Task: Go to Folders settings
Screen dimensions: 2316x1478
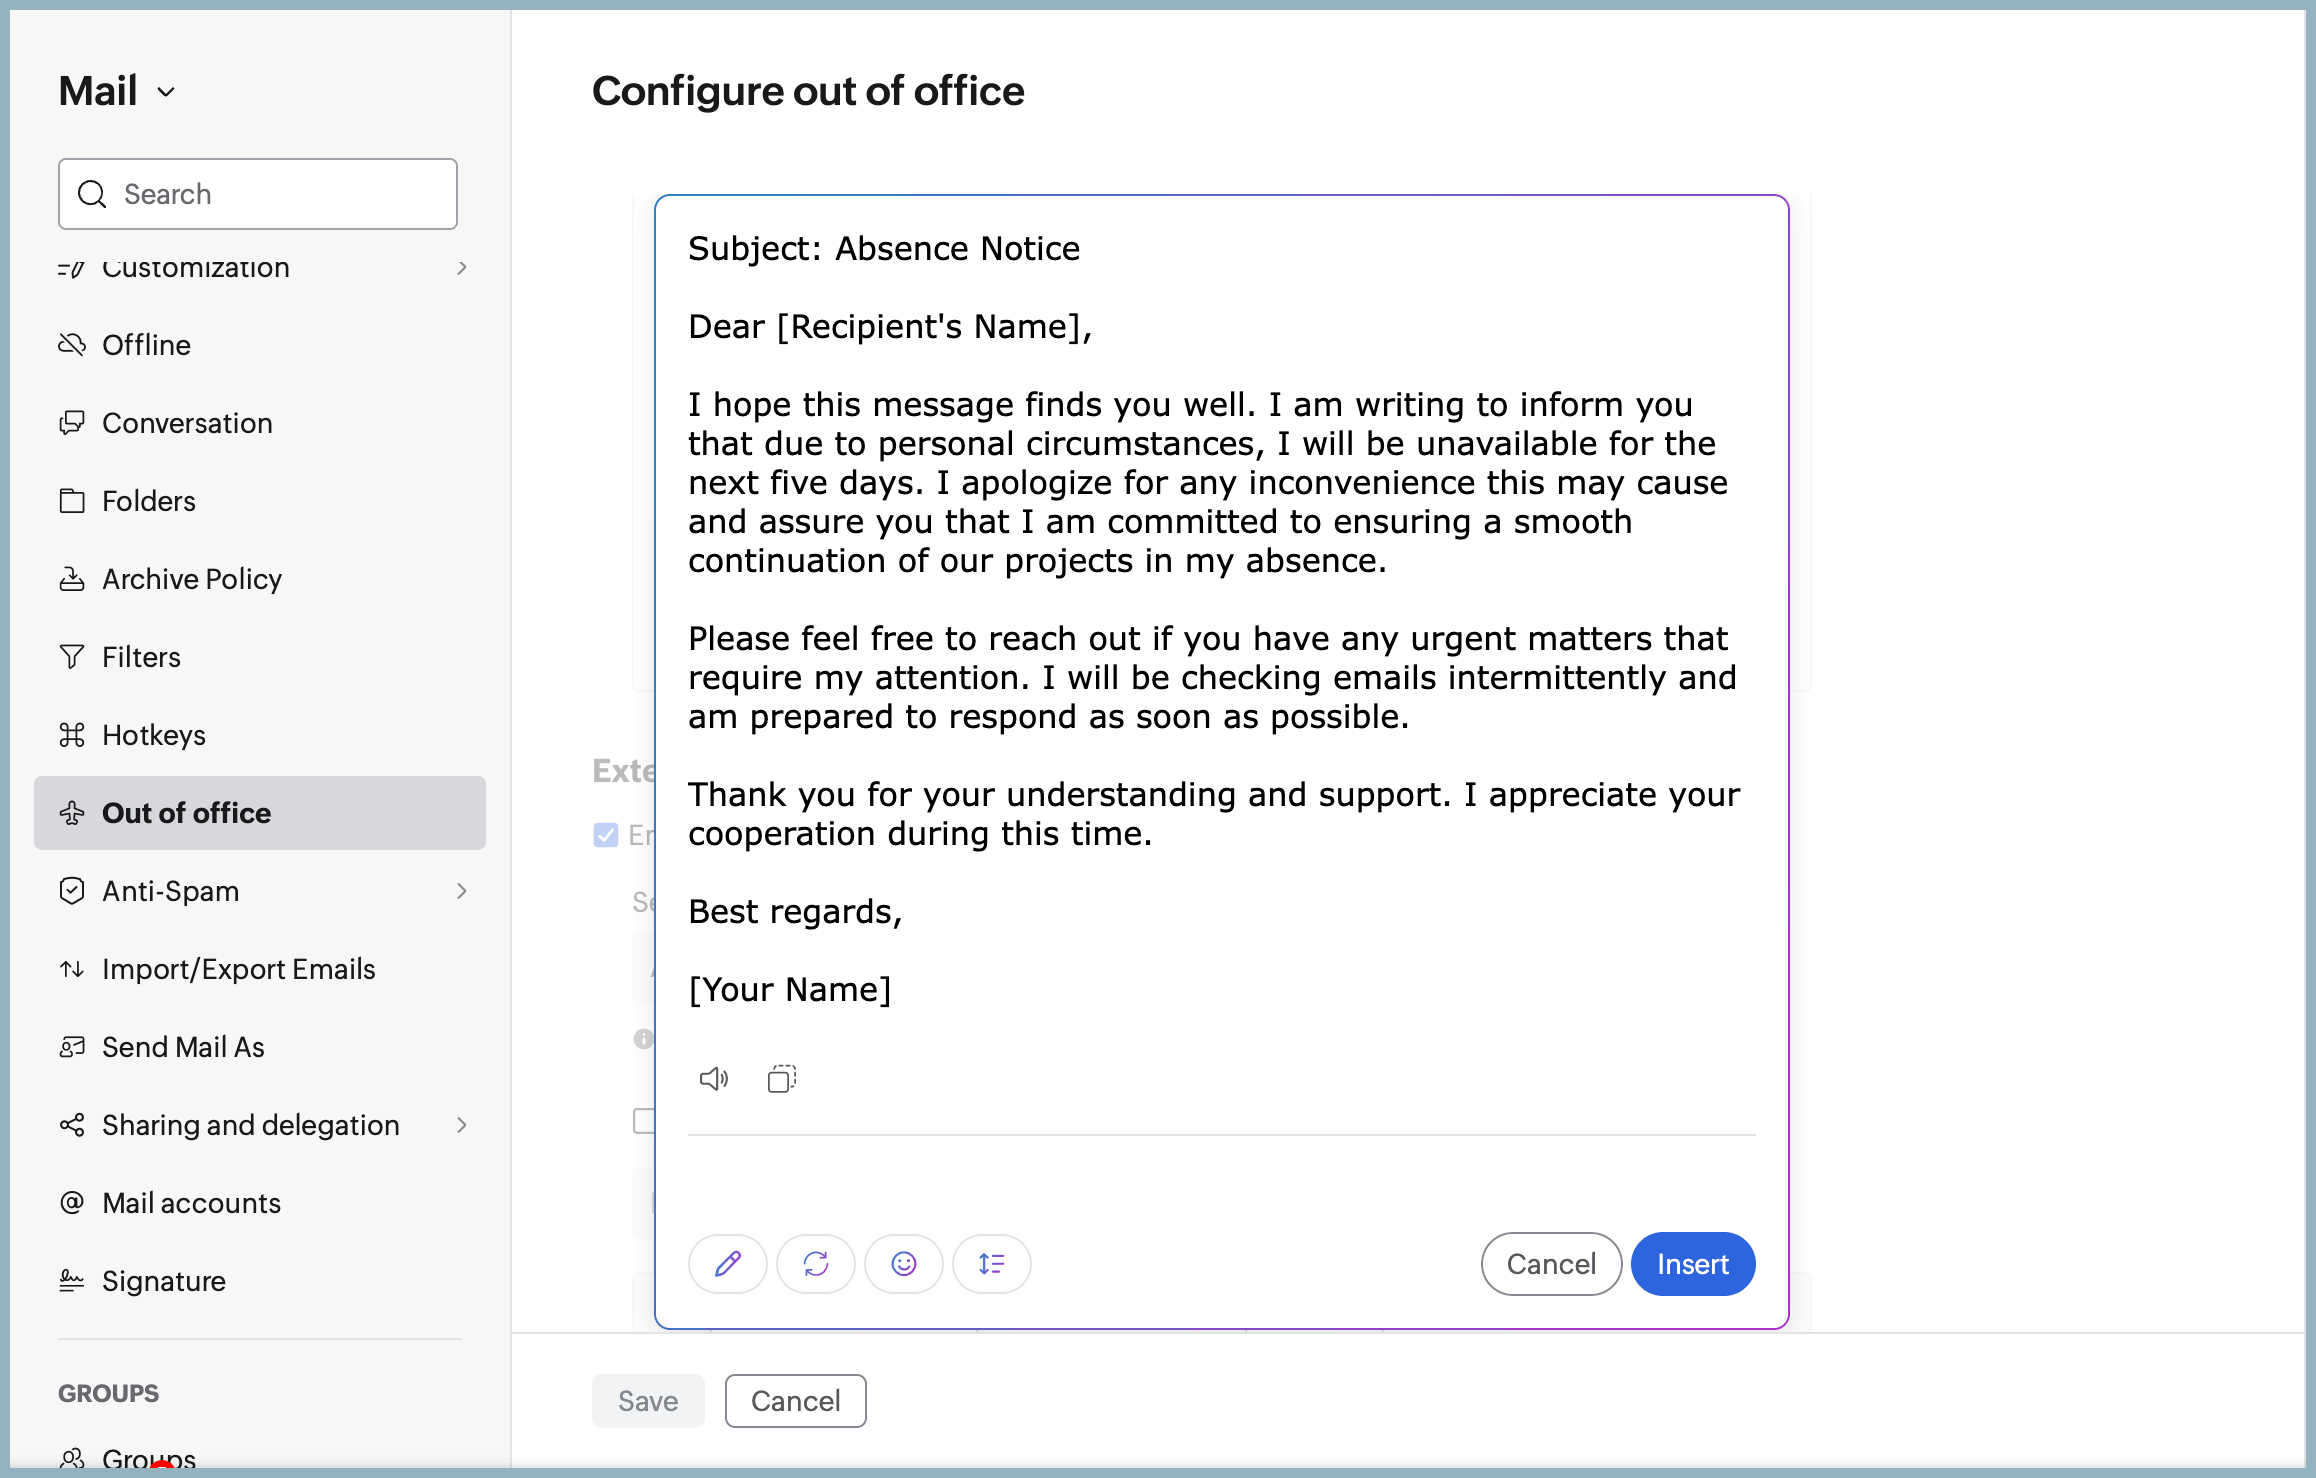Action: 260,501
